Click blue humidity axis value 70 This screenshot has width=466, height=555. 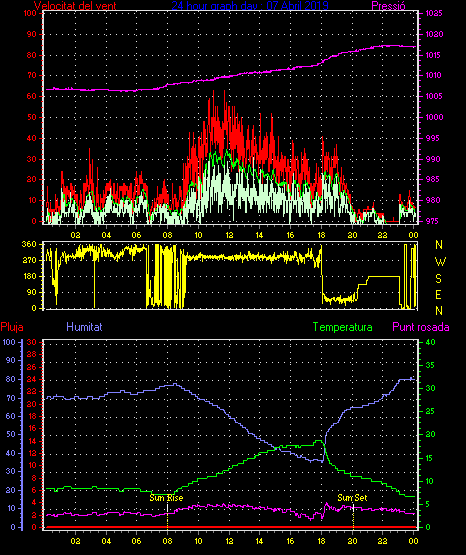point(11,399)
